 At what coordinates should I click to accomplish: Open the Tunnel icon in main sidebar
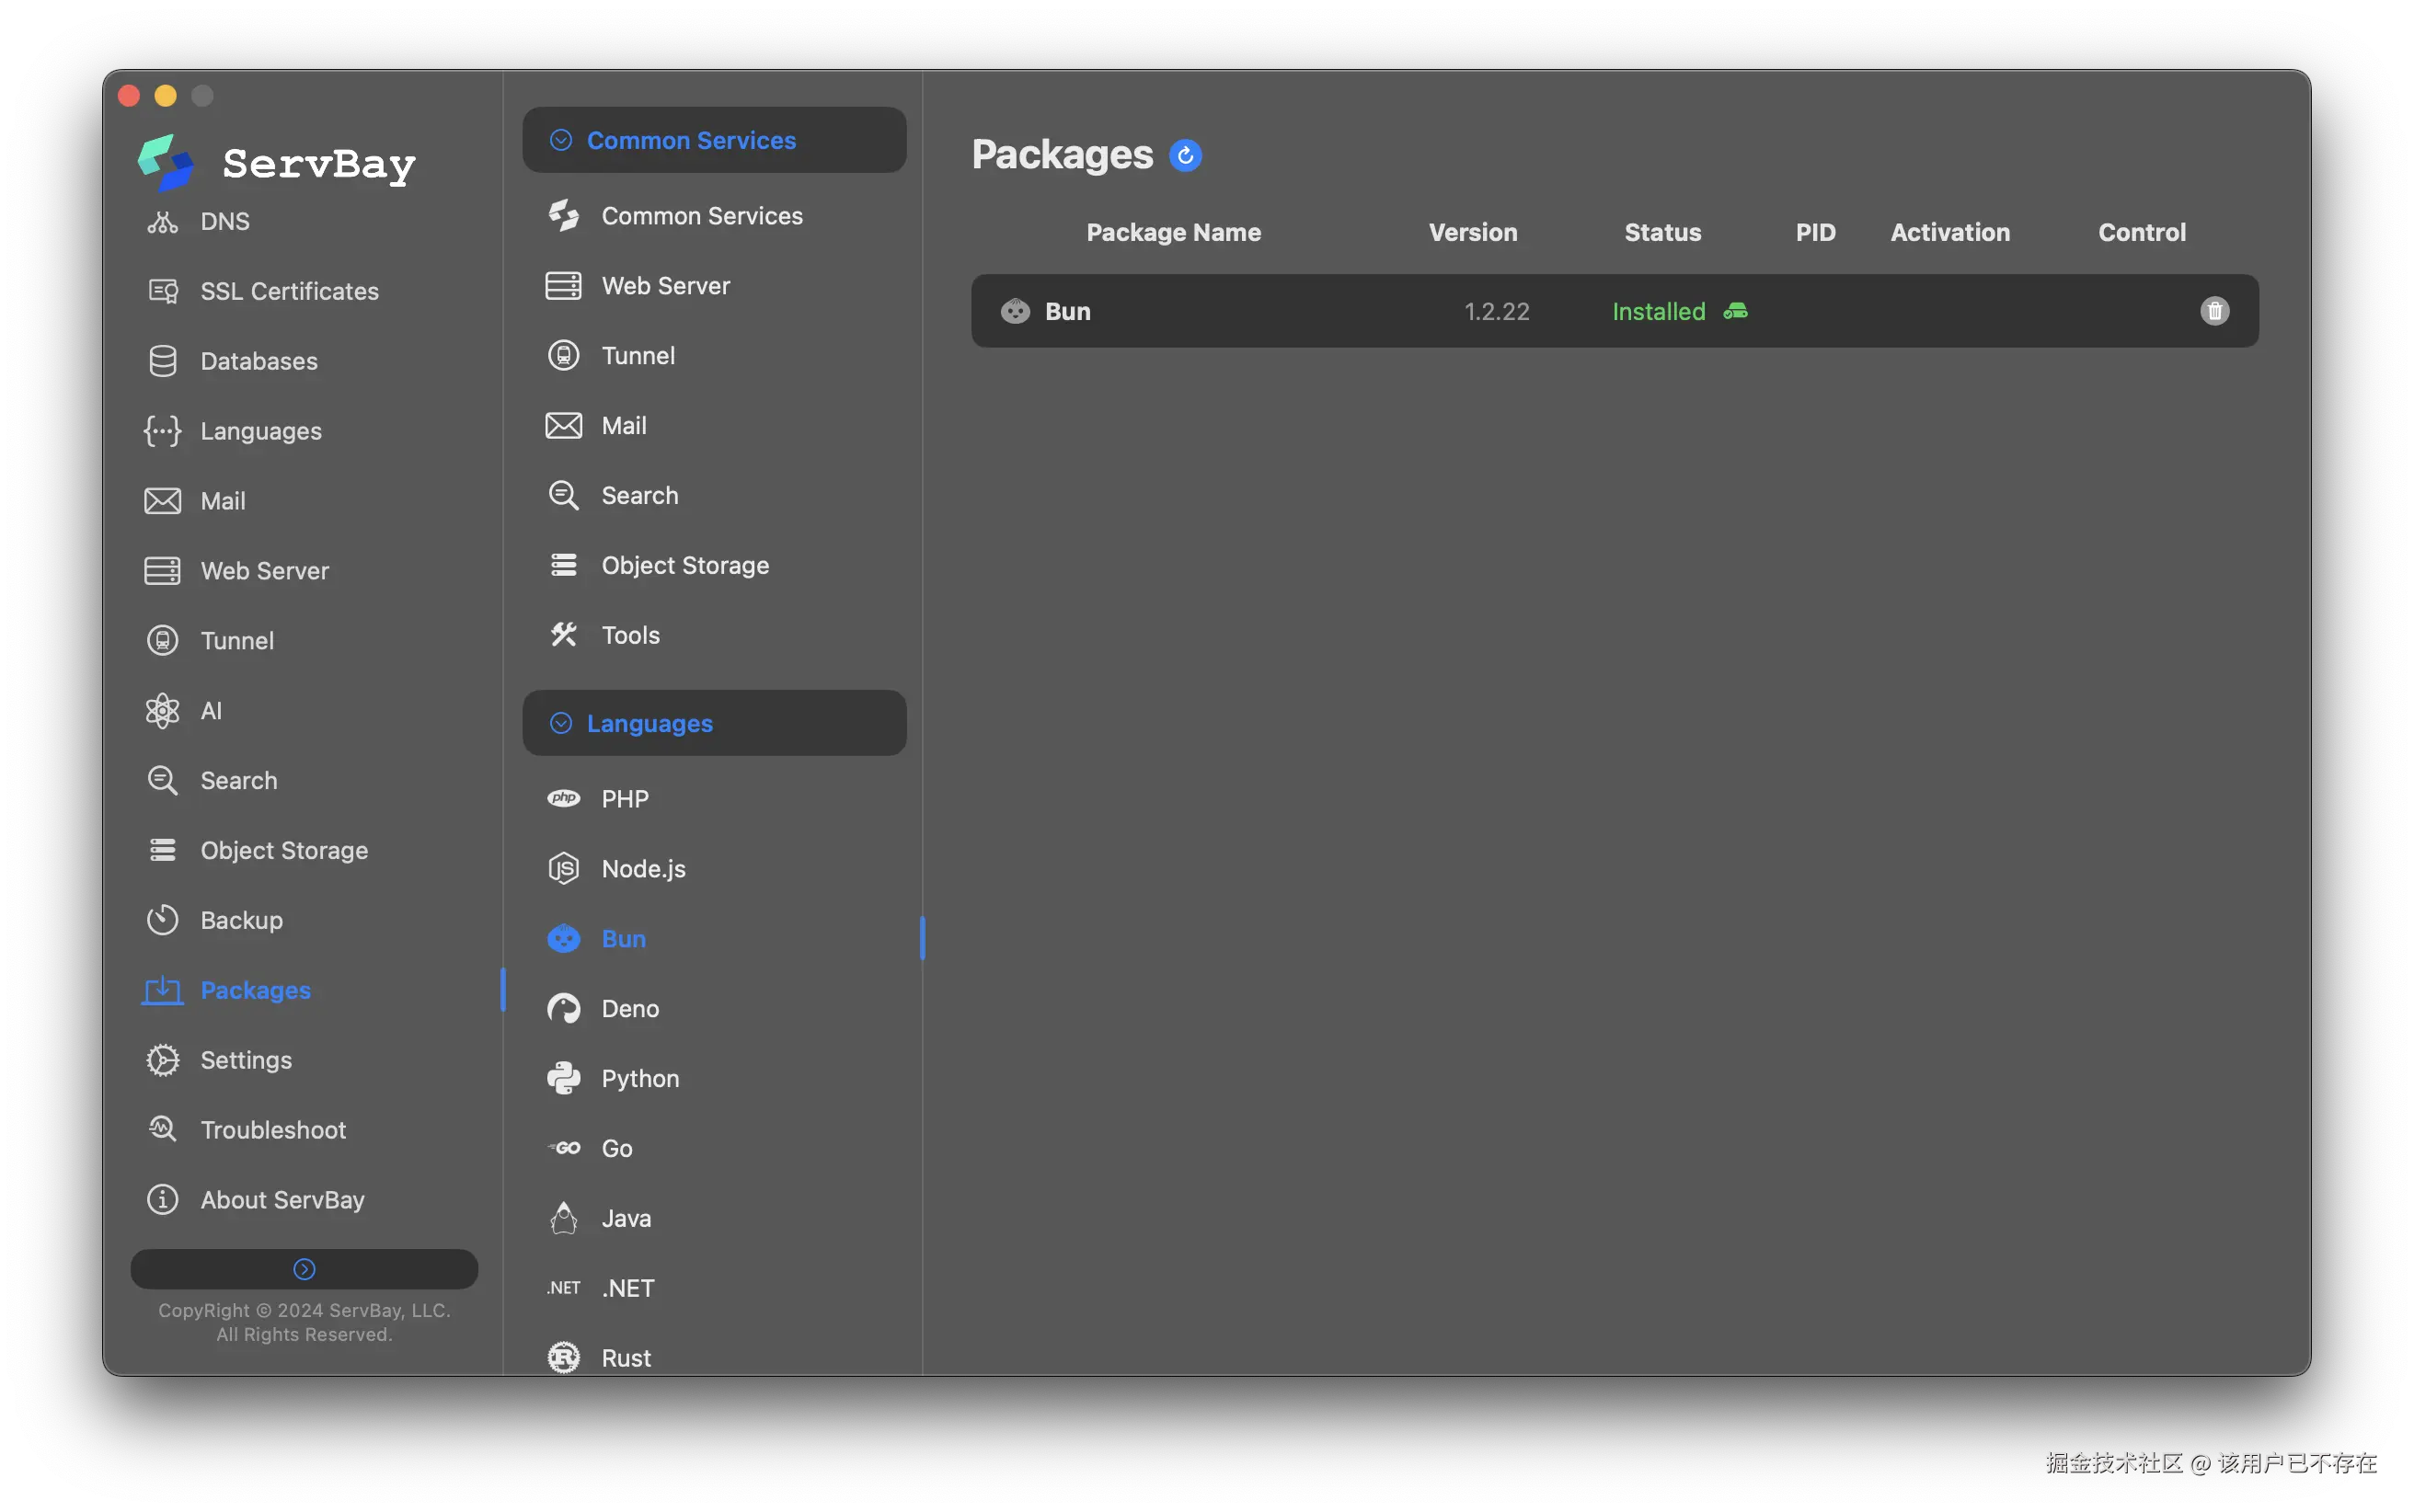click(163, 640)
